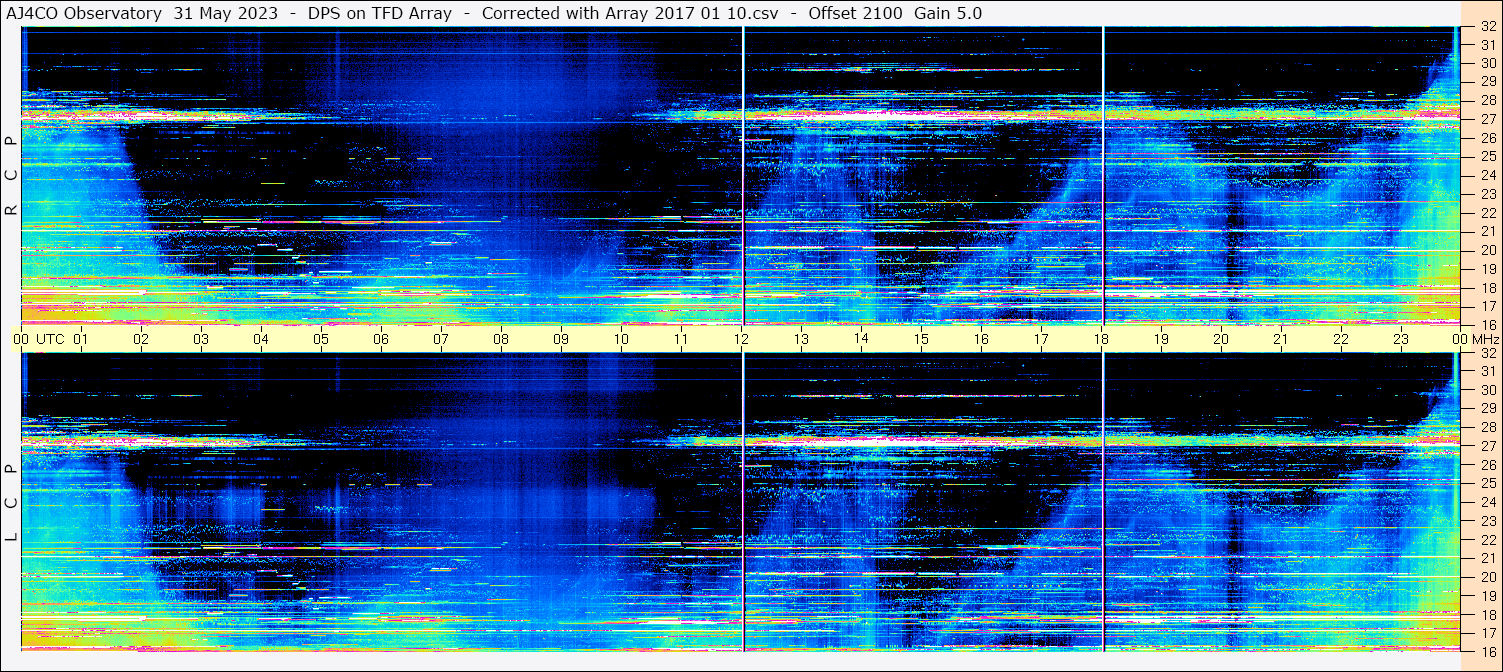This screenshot has height=672, width=1503.
Task: Select the "Gain 5.0" header value
Action: coord(948,14)
